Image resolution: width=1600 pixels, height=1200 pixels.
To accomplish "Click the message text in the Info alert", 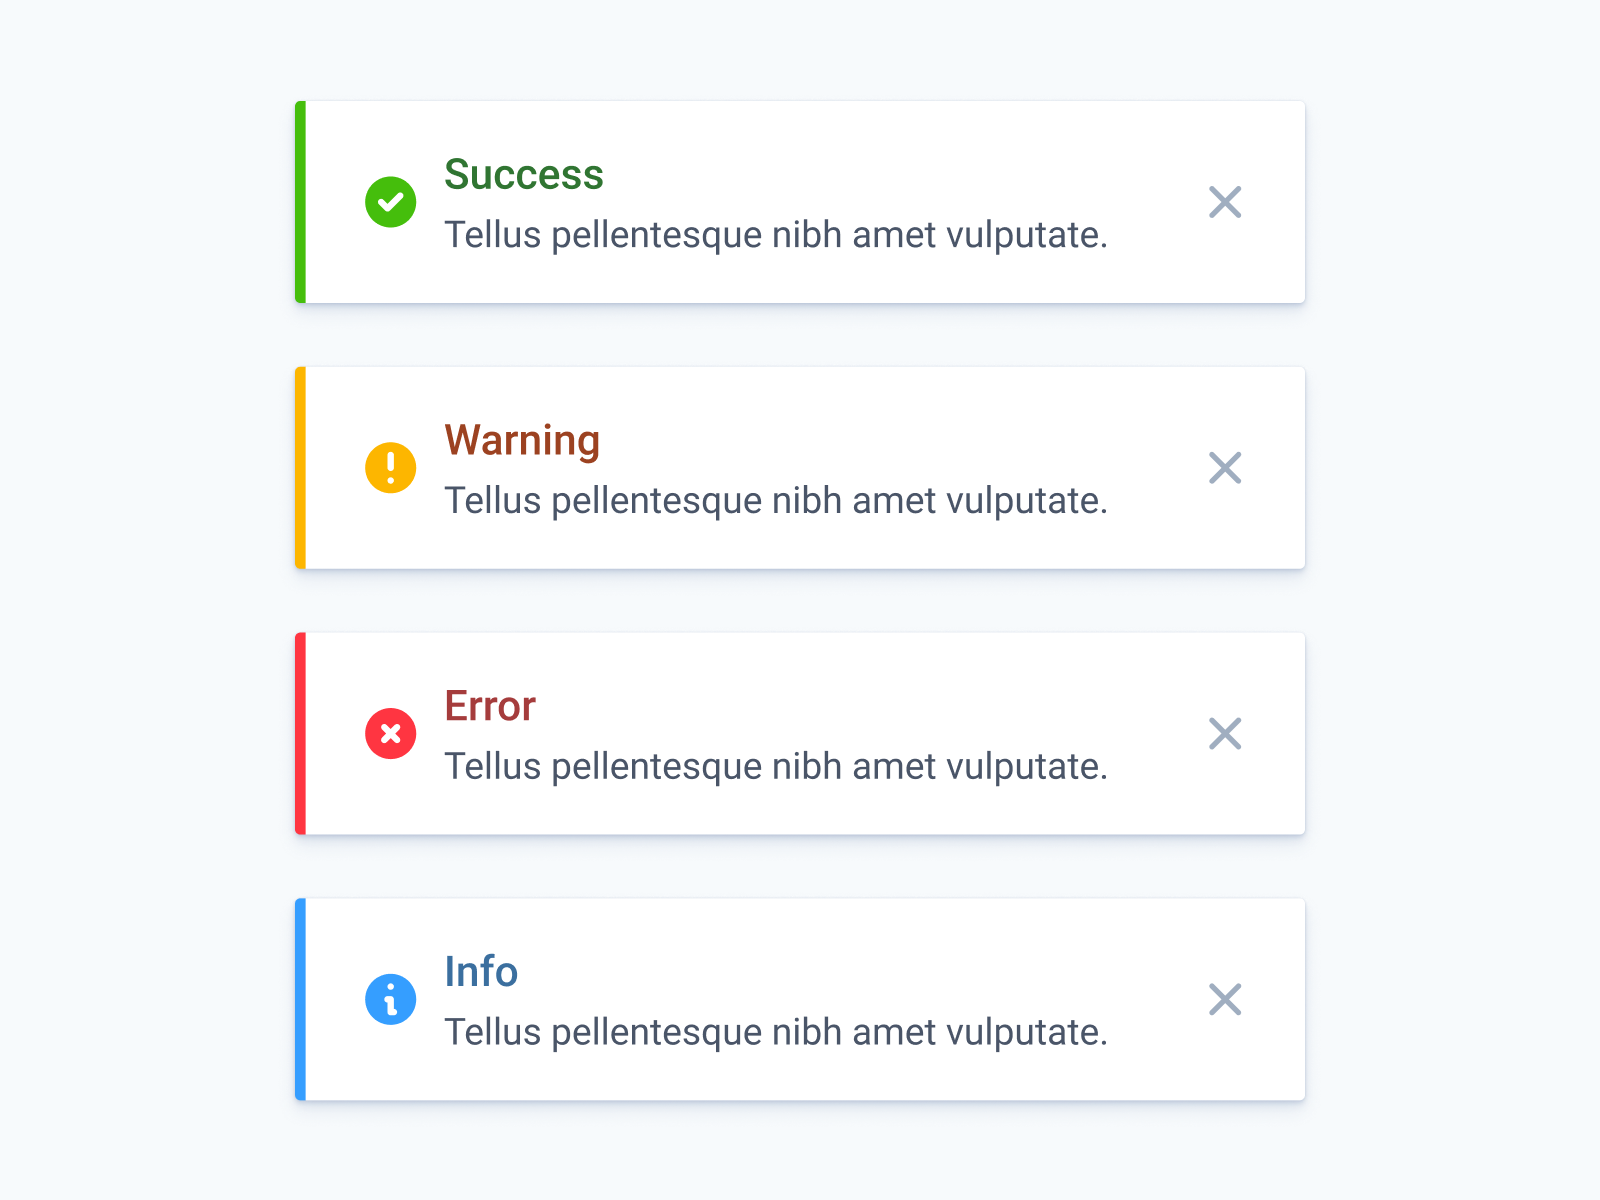I will pos(777,1031).
